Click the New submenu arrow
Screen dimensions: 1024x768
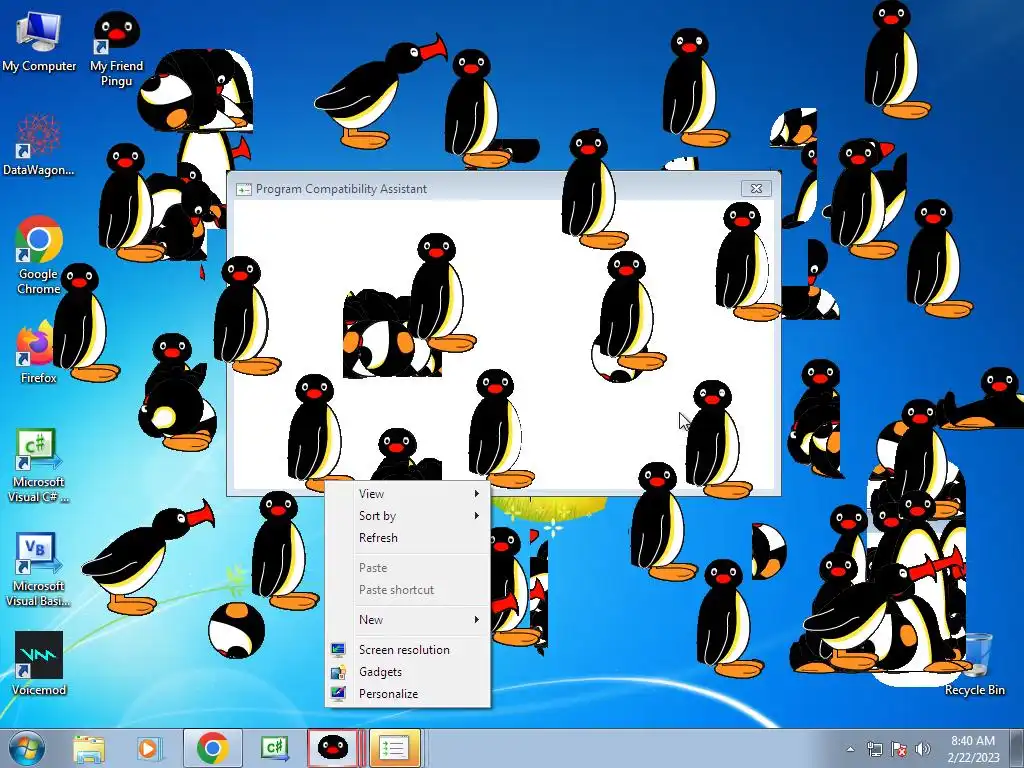coord(477,620)
